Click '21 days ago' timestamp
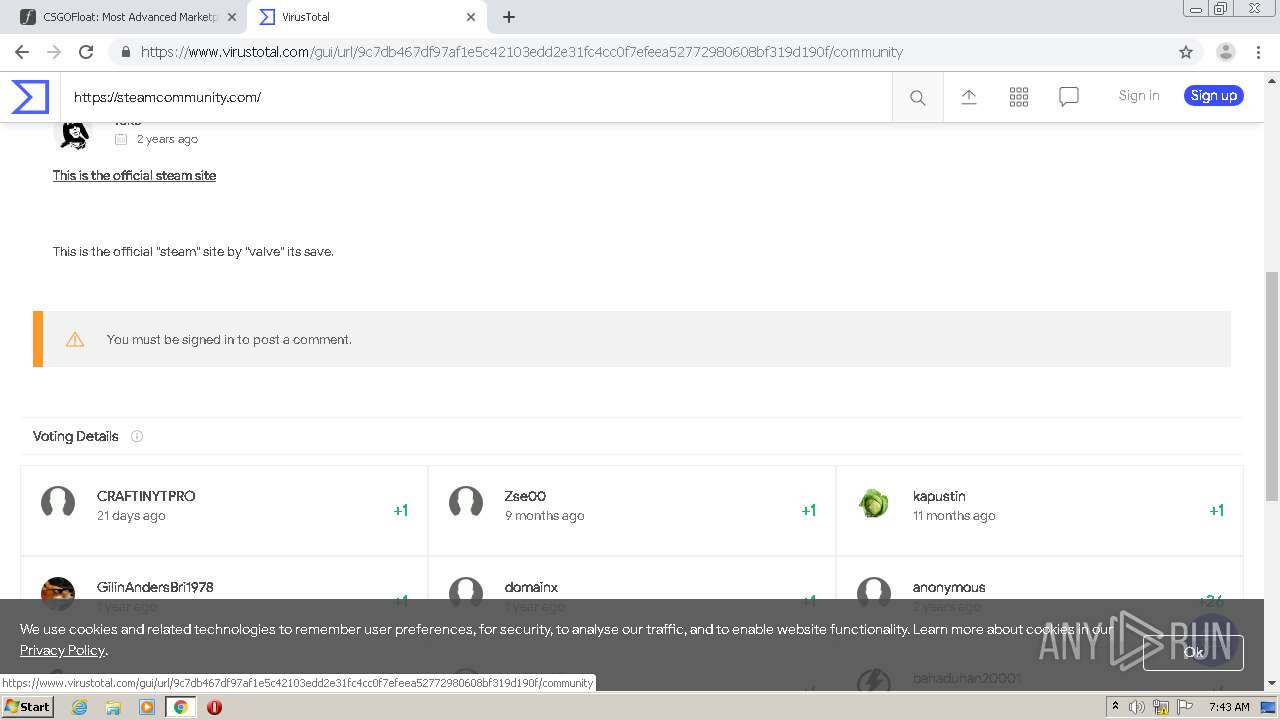Viewport: 1280px width, 720px height. (131, 516)
